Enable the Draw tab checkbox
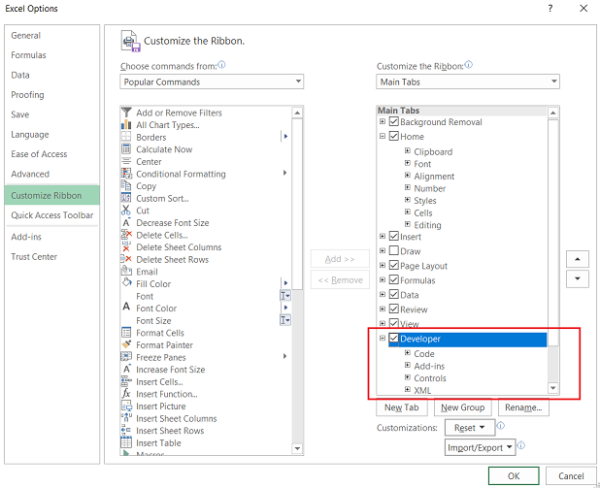The width and height of the screenshot is (600, 488). point(394,251)
